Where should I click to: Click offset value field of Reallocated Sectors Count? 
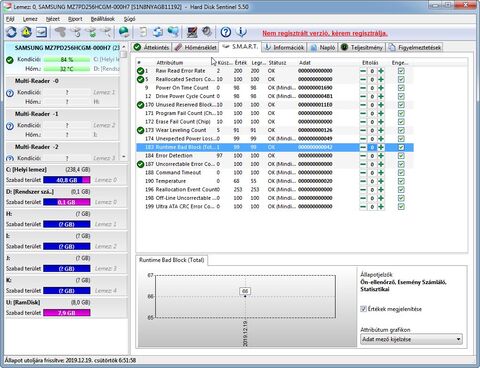(x=372, y=79)
